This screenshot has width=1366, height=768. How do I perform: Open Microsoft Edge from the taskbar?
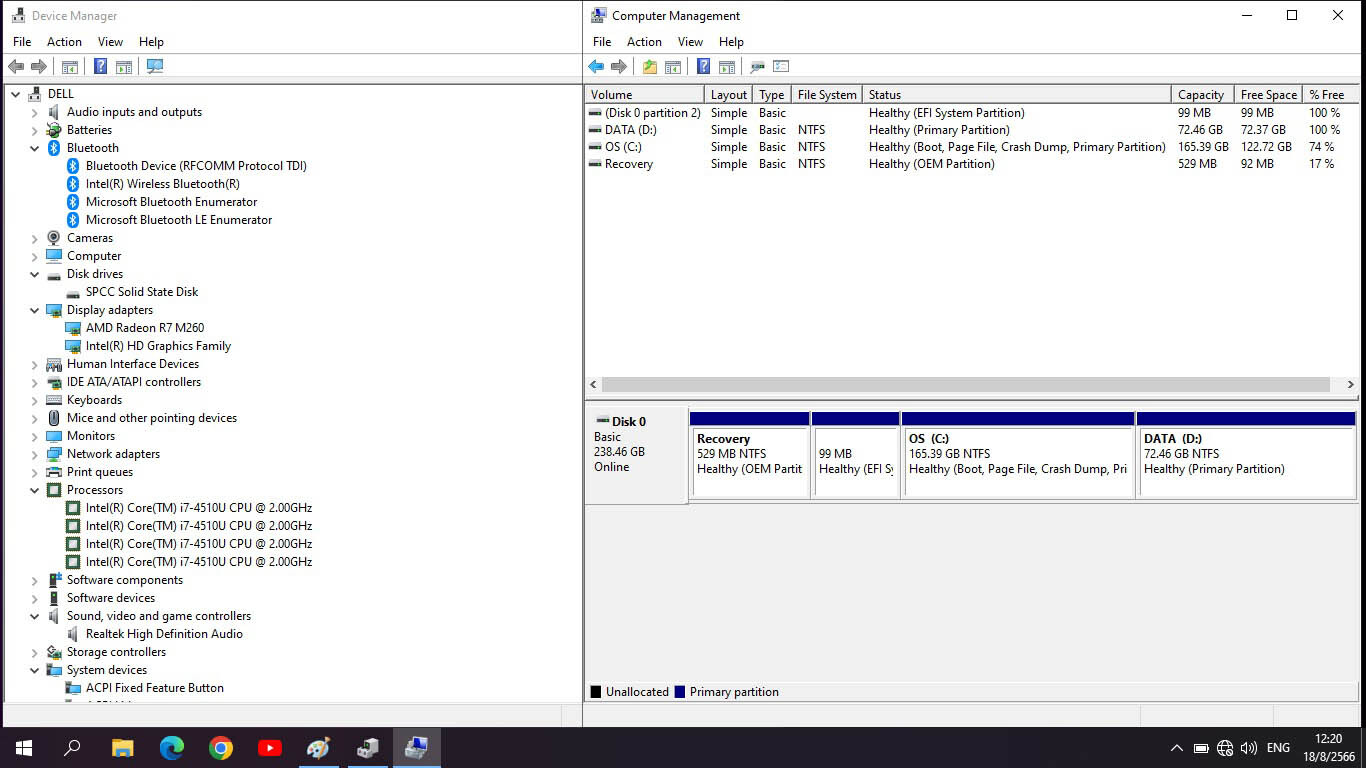[172, 747]
